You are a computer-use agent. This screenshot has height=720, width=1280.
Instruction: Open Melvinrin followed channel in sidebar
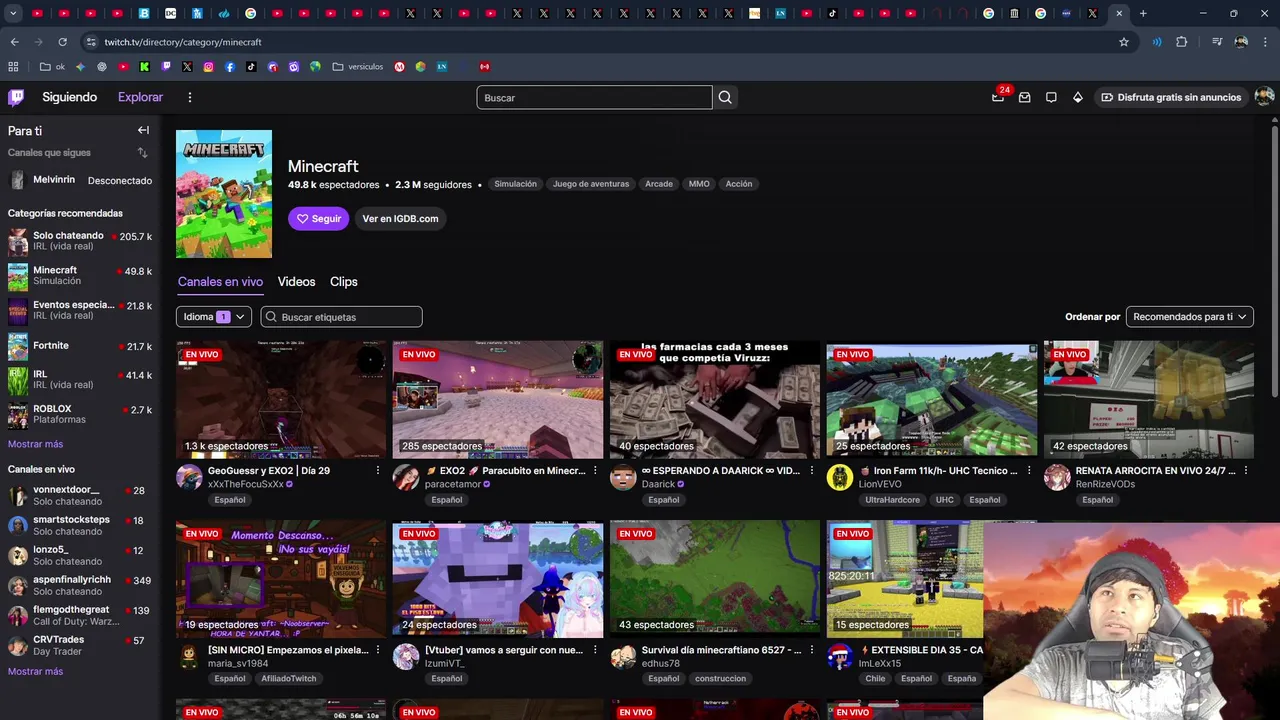coord(80,180)
